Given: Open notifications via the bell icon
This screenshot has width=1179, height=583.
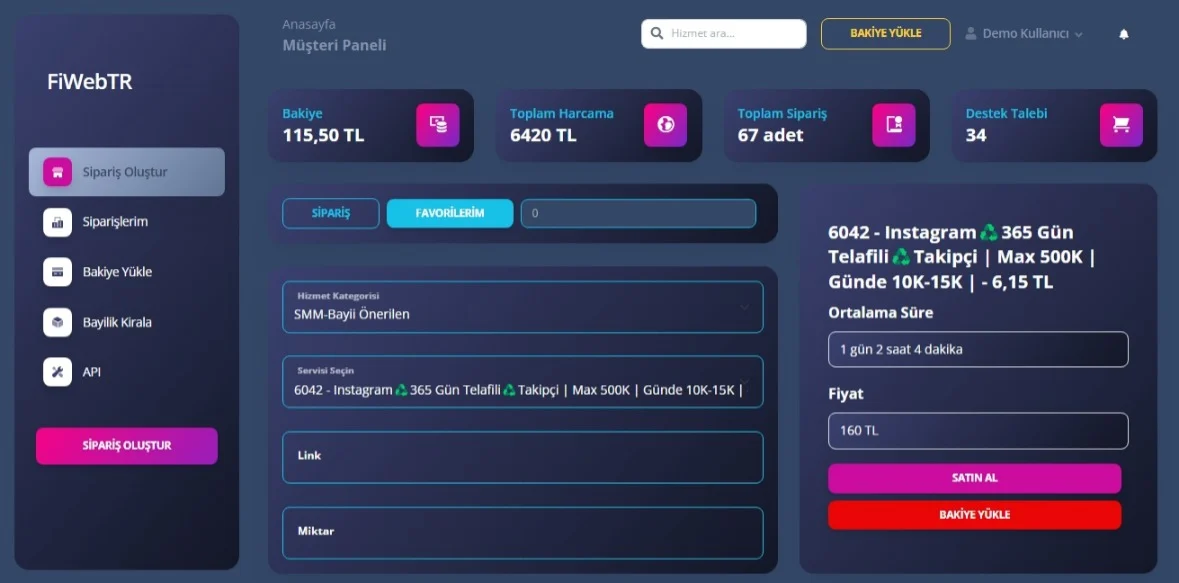Looking at the screenshot, I should [1124, 34].
